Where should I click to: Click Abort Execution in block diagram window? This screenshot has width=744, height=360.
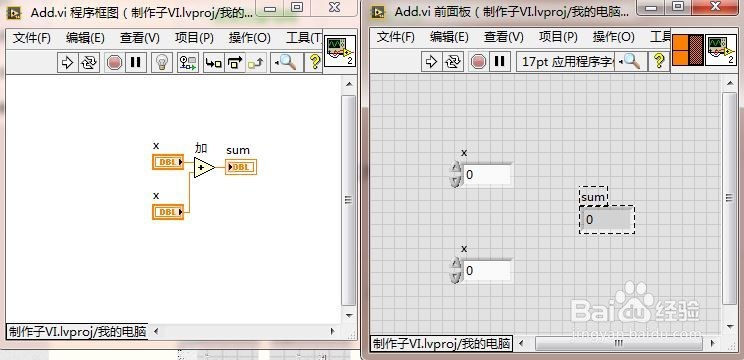[114, 62]
